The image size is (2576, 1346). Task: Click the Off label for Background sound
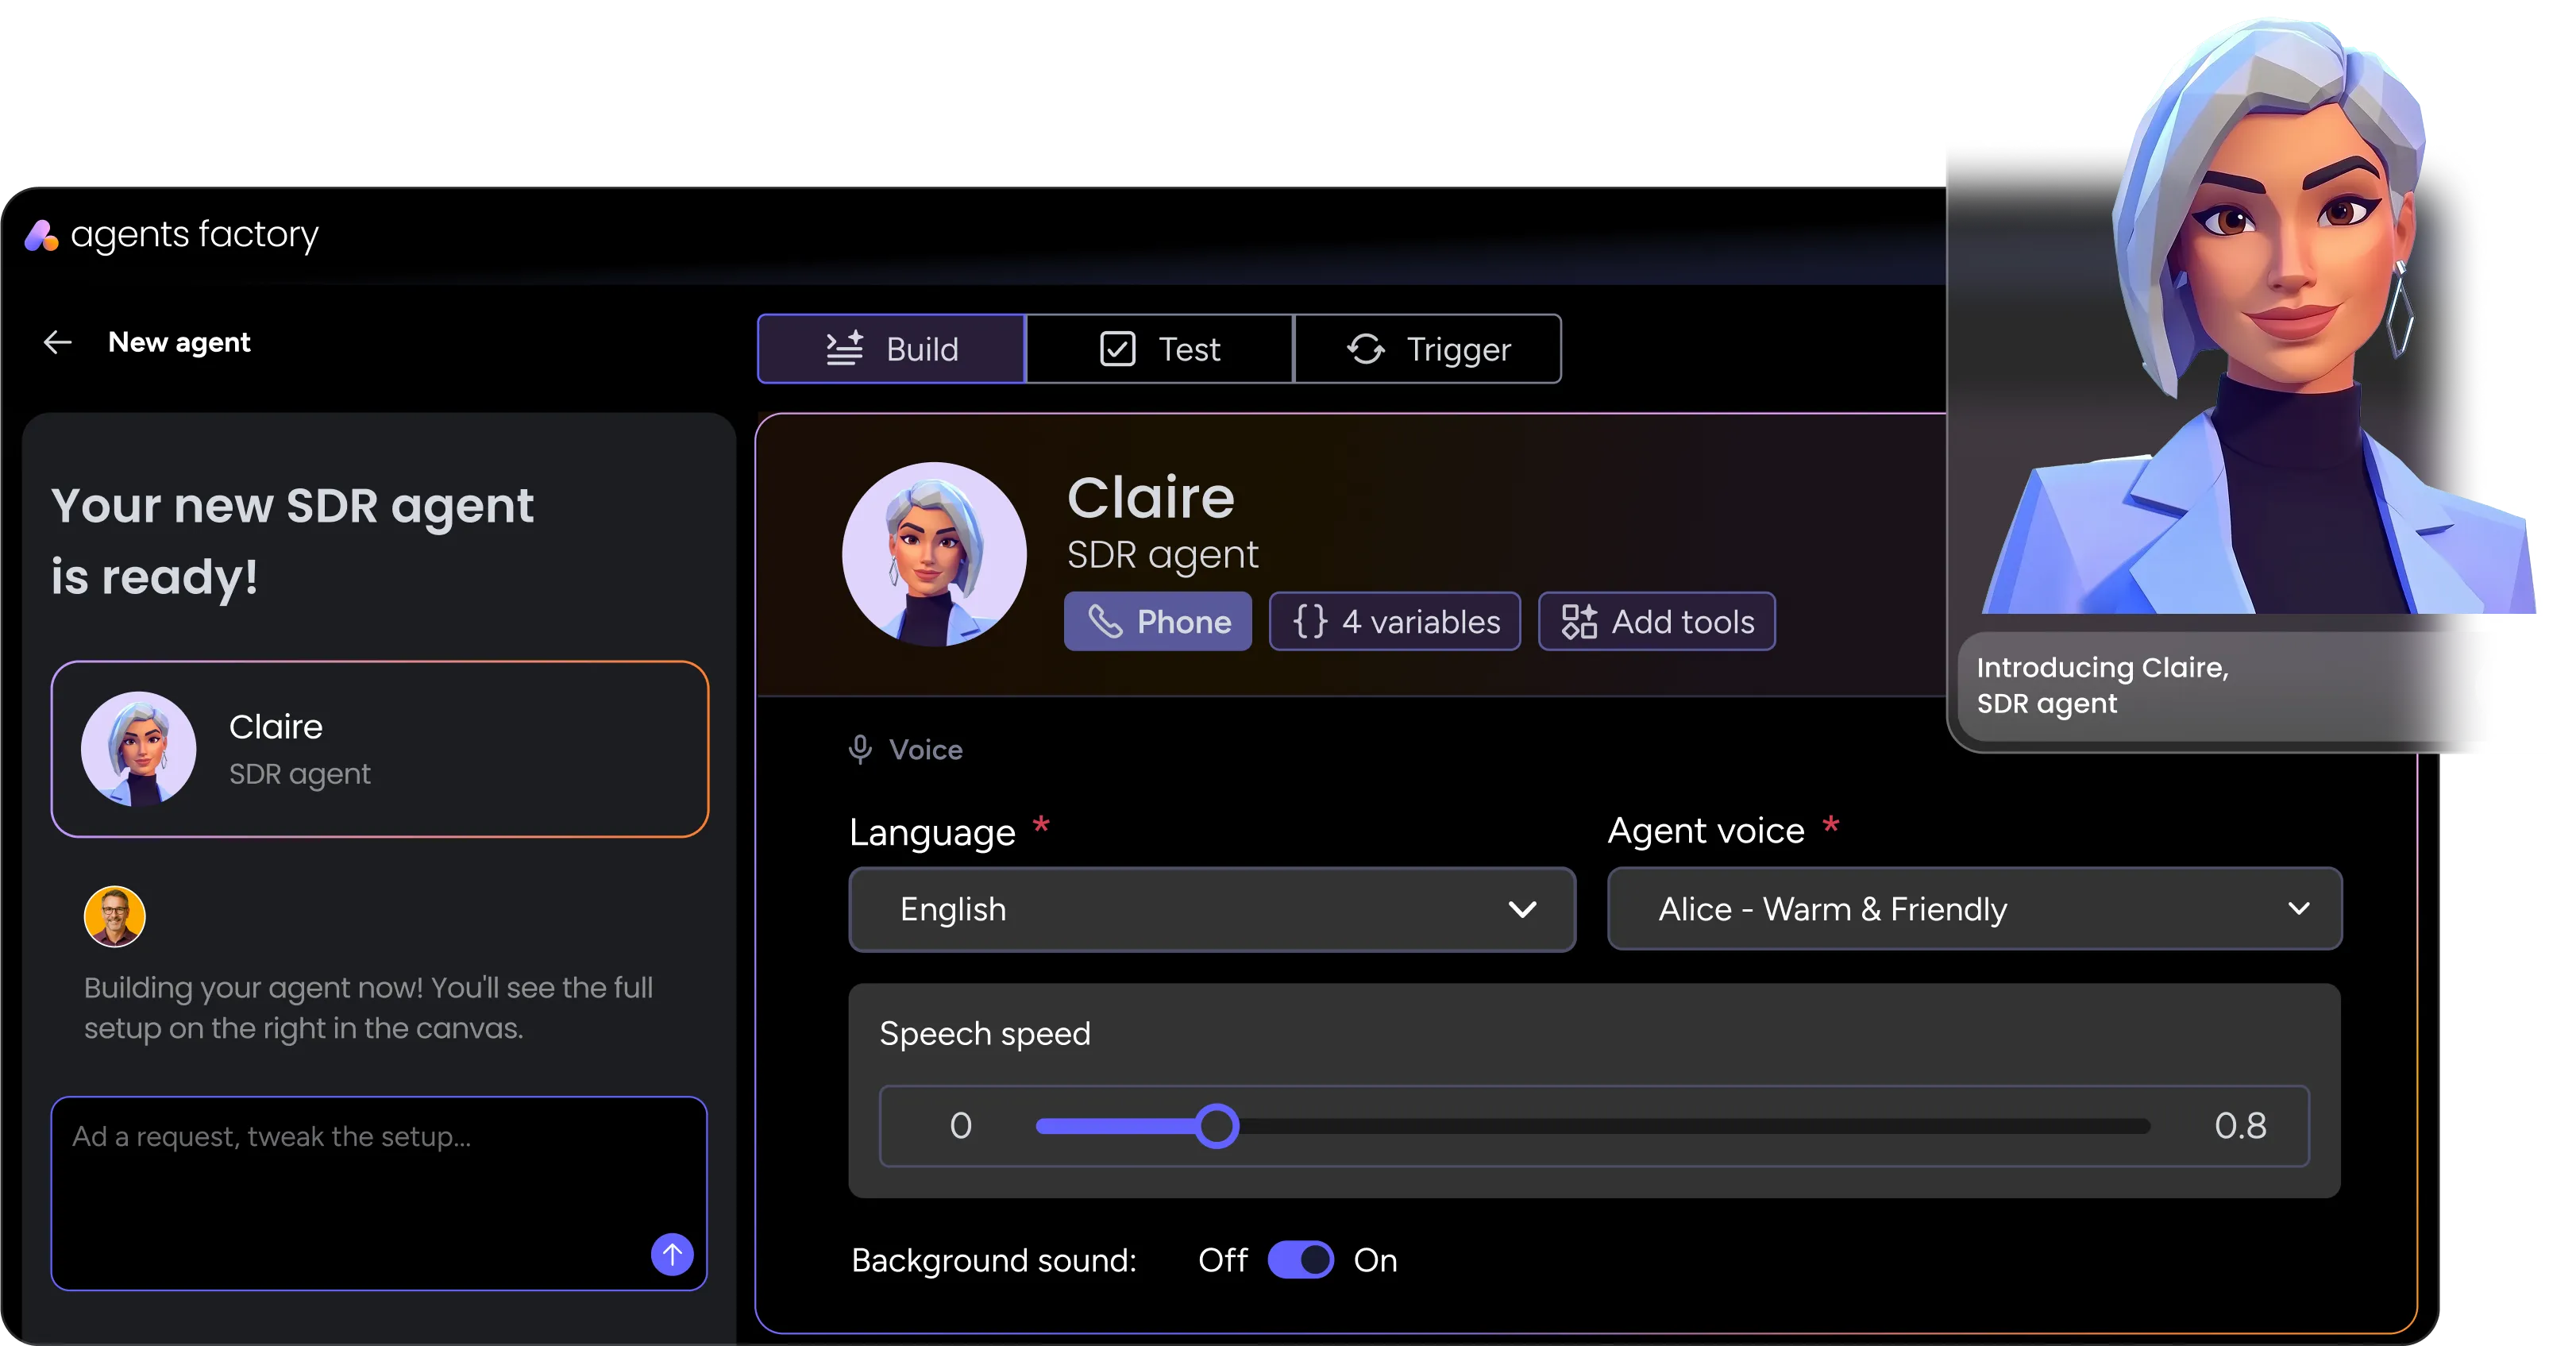[1222, 1260]
